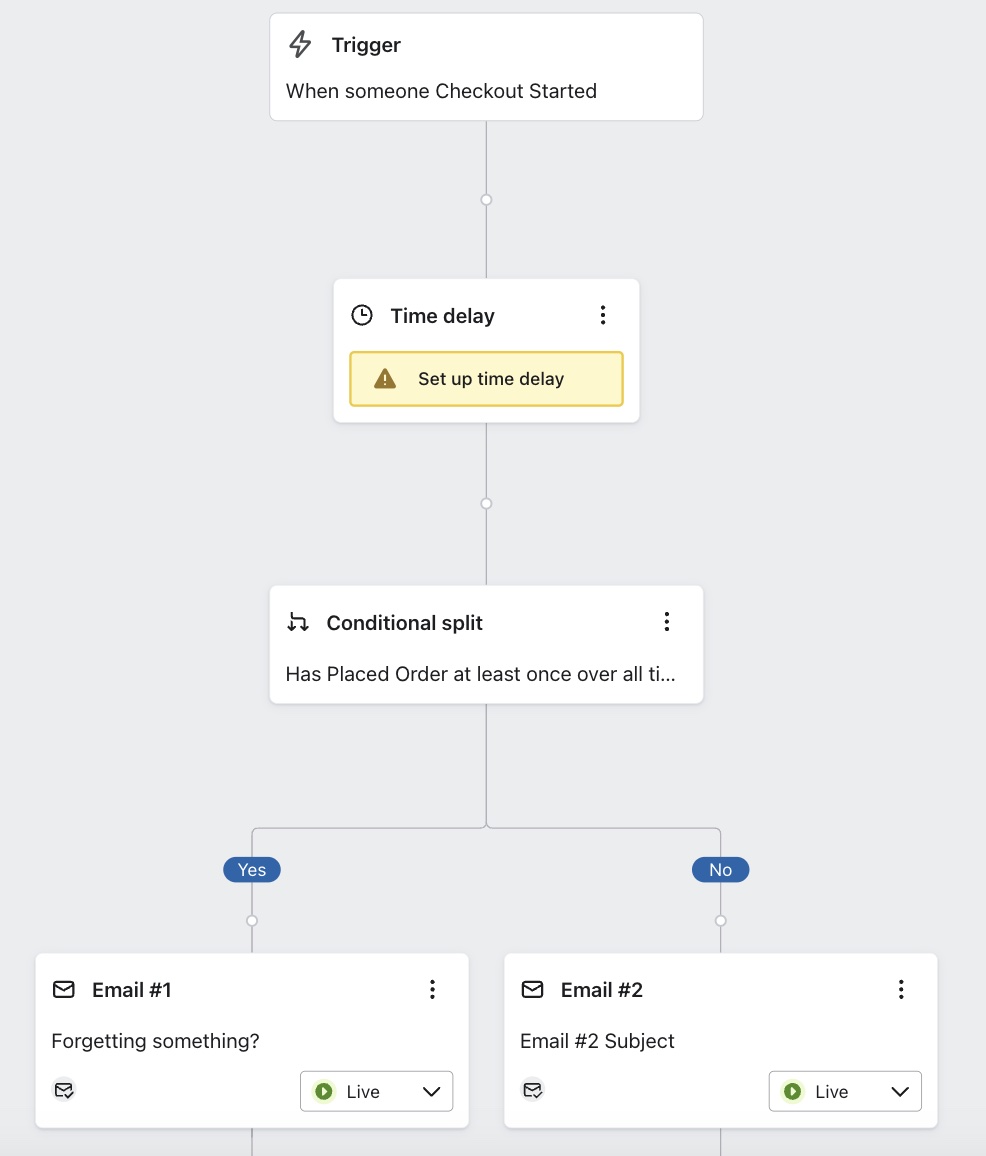Viewport: 986px width, 1156px height.
Task: Click the Conditional split branch icon
Action: point(298,622)
